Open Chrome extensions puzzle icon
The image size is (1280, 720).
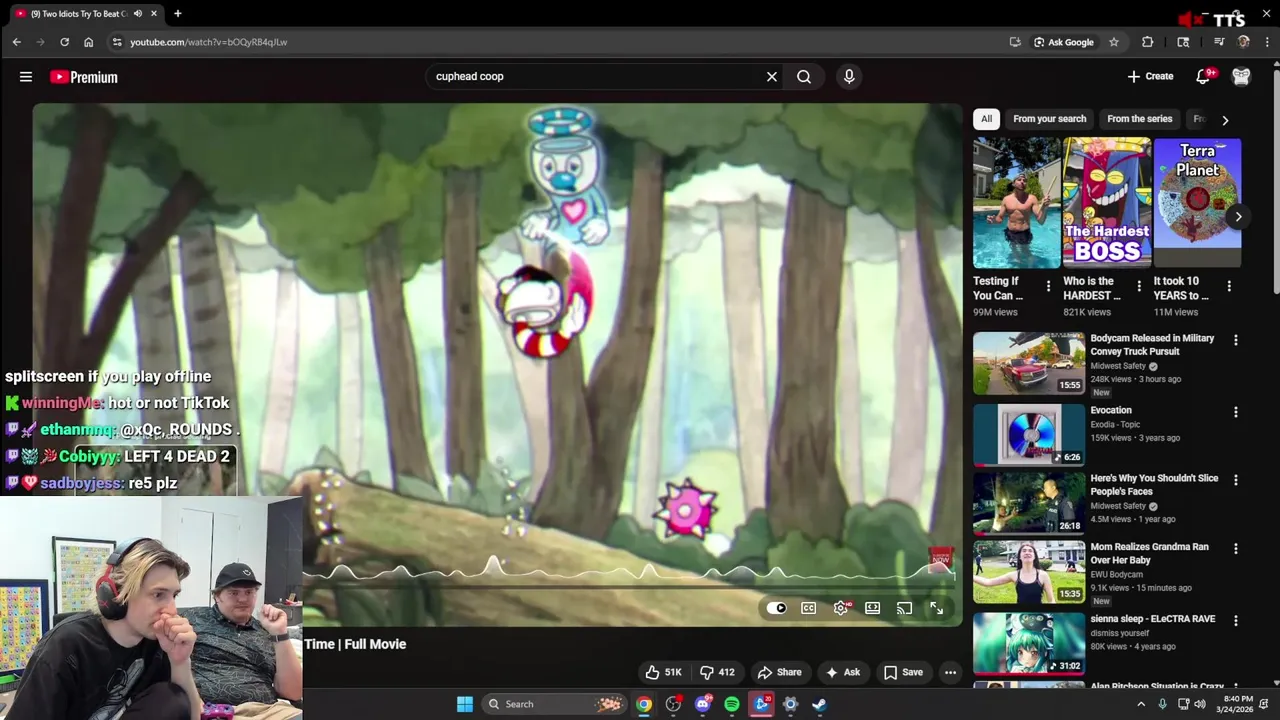[1148, 42]
